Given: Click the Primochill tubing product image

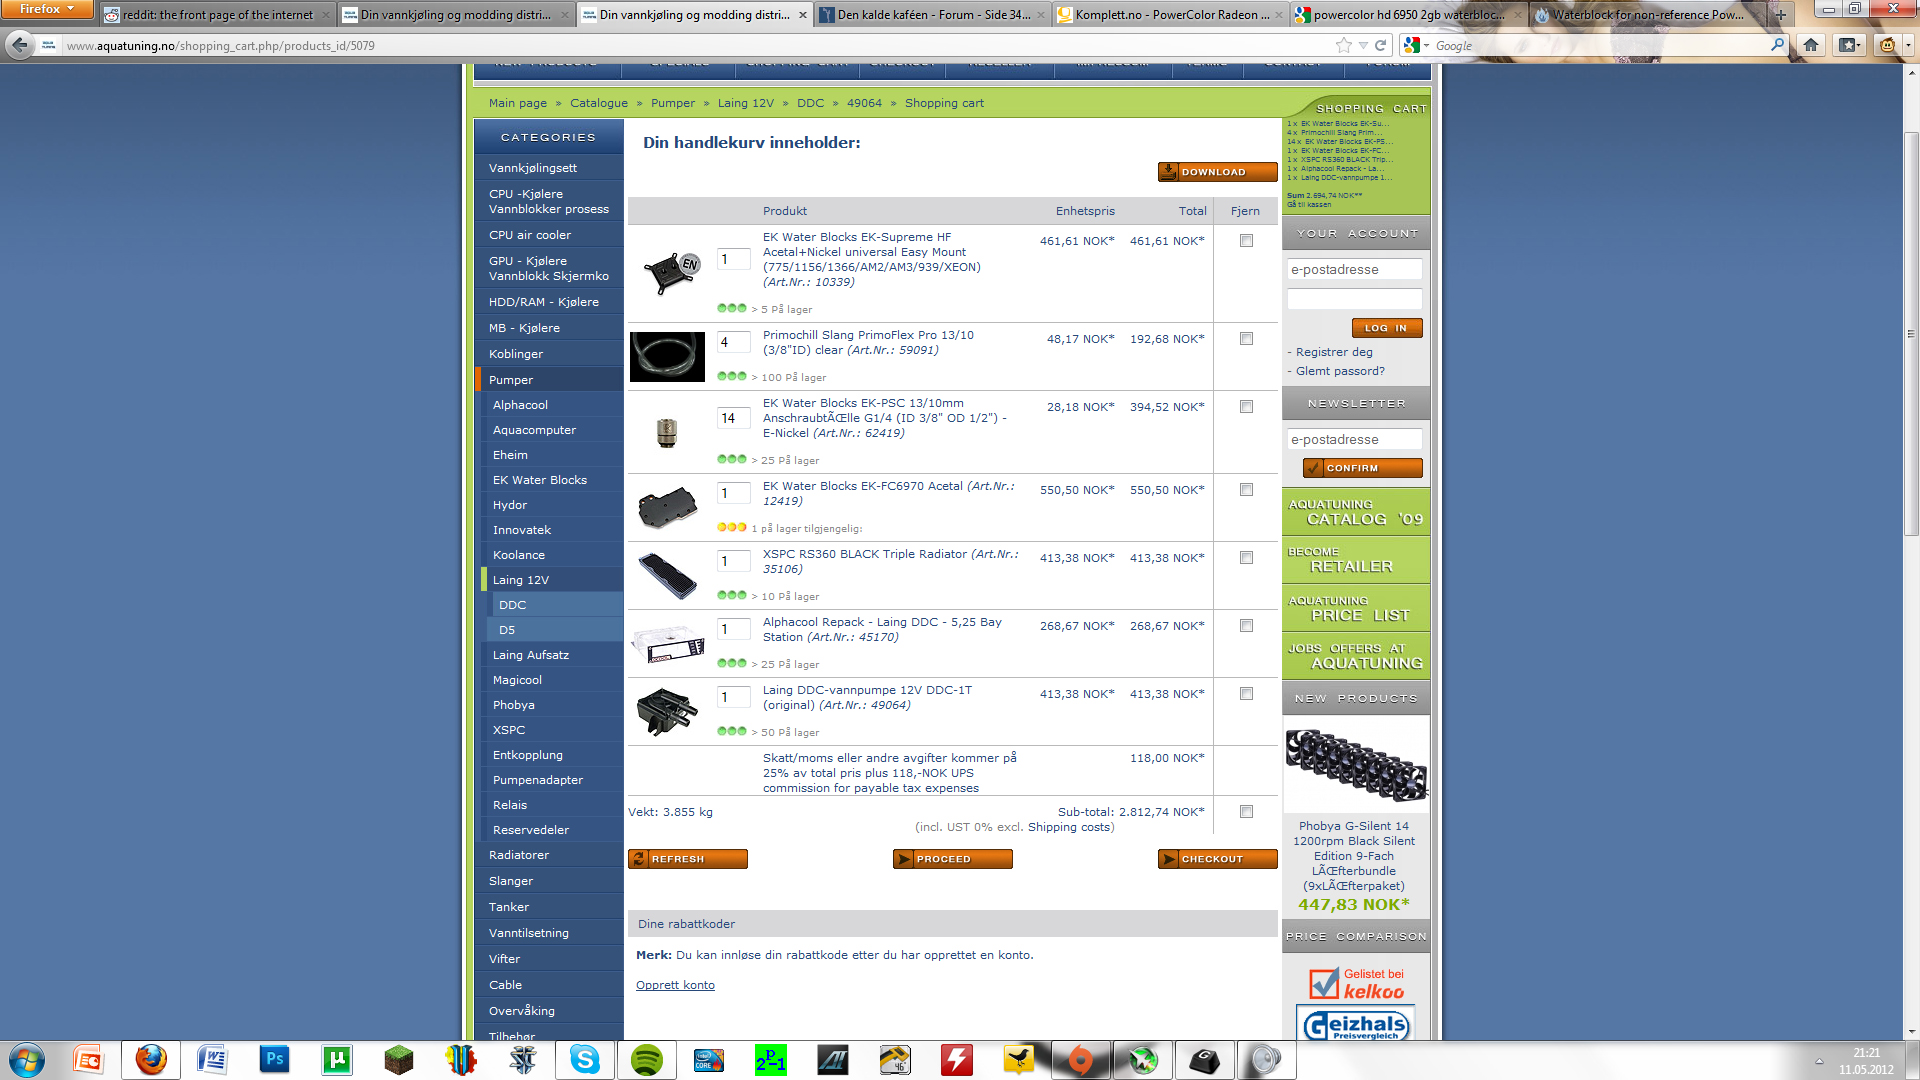Looking at the screenshot, I should pos(667,357).
